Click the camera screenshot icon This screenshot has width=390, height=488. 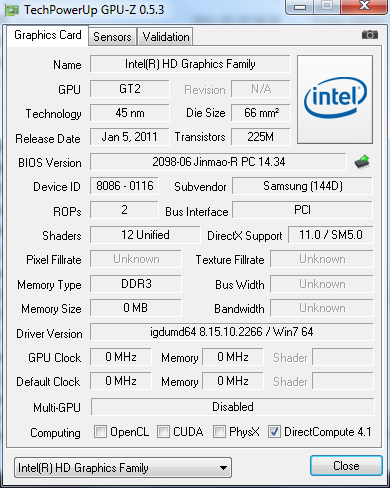[x=370, y=35]
